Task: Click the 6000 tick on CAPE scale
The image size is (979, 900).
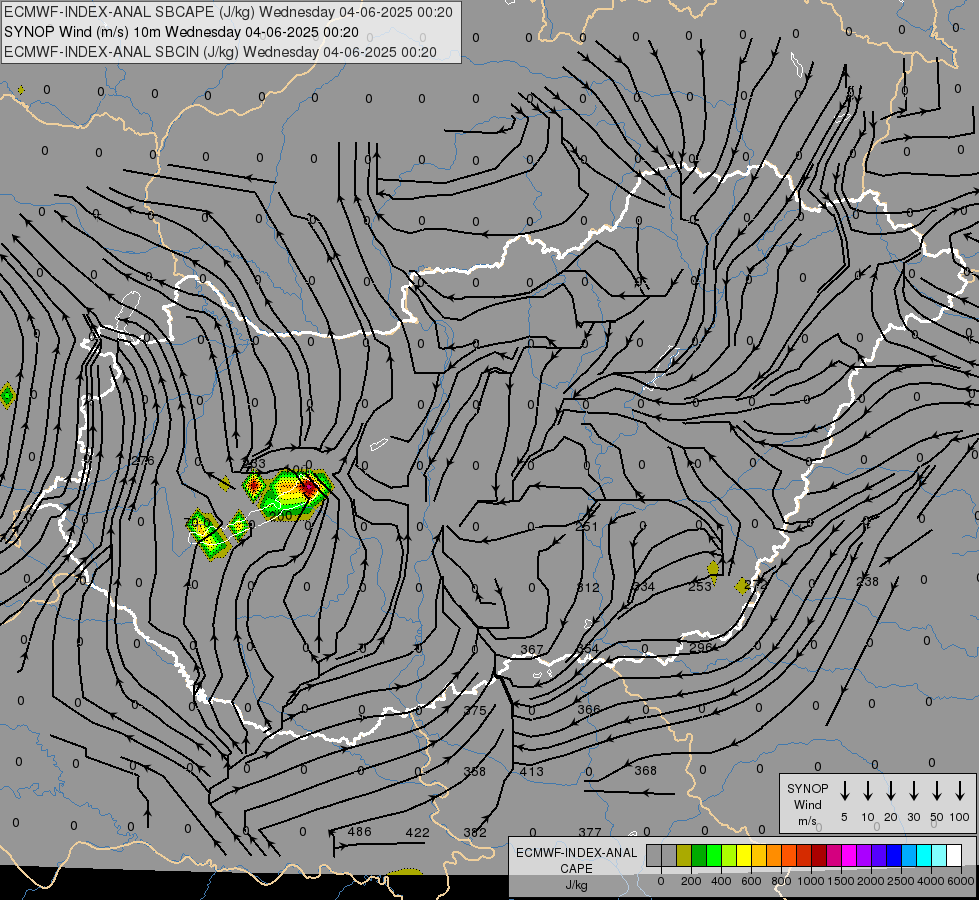Action: click(962, 881)
